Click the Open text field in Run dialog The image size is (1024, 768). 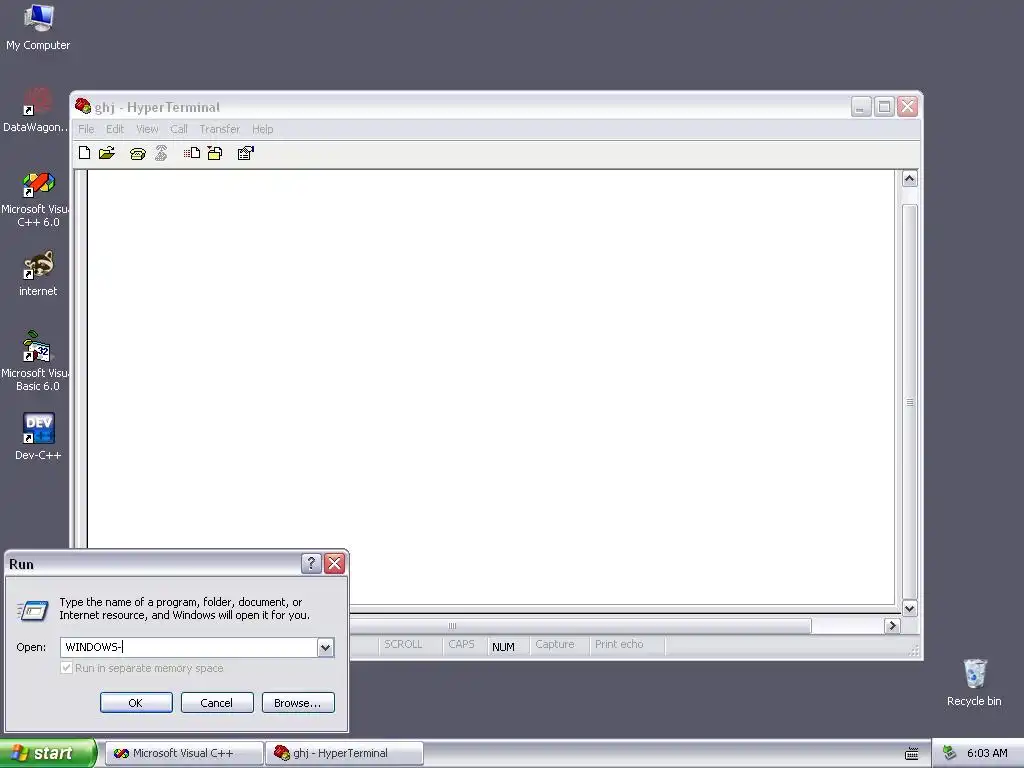tap(189, 647)
